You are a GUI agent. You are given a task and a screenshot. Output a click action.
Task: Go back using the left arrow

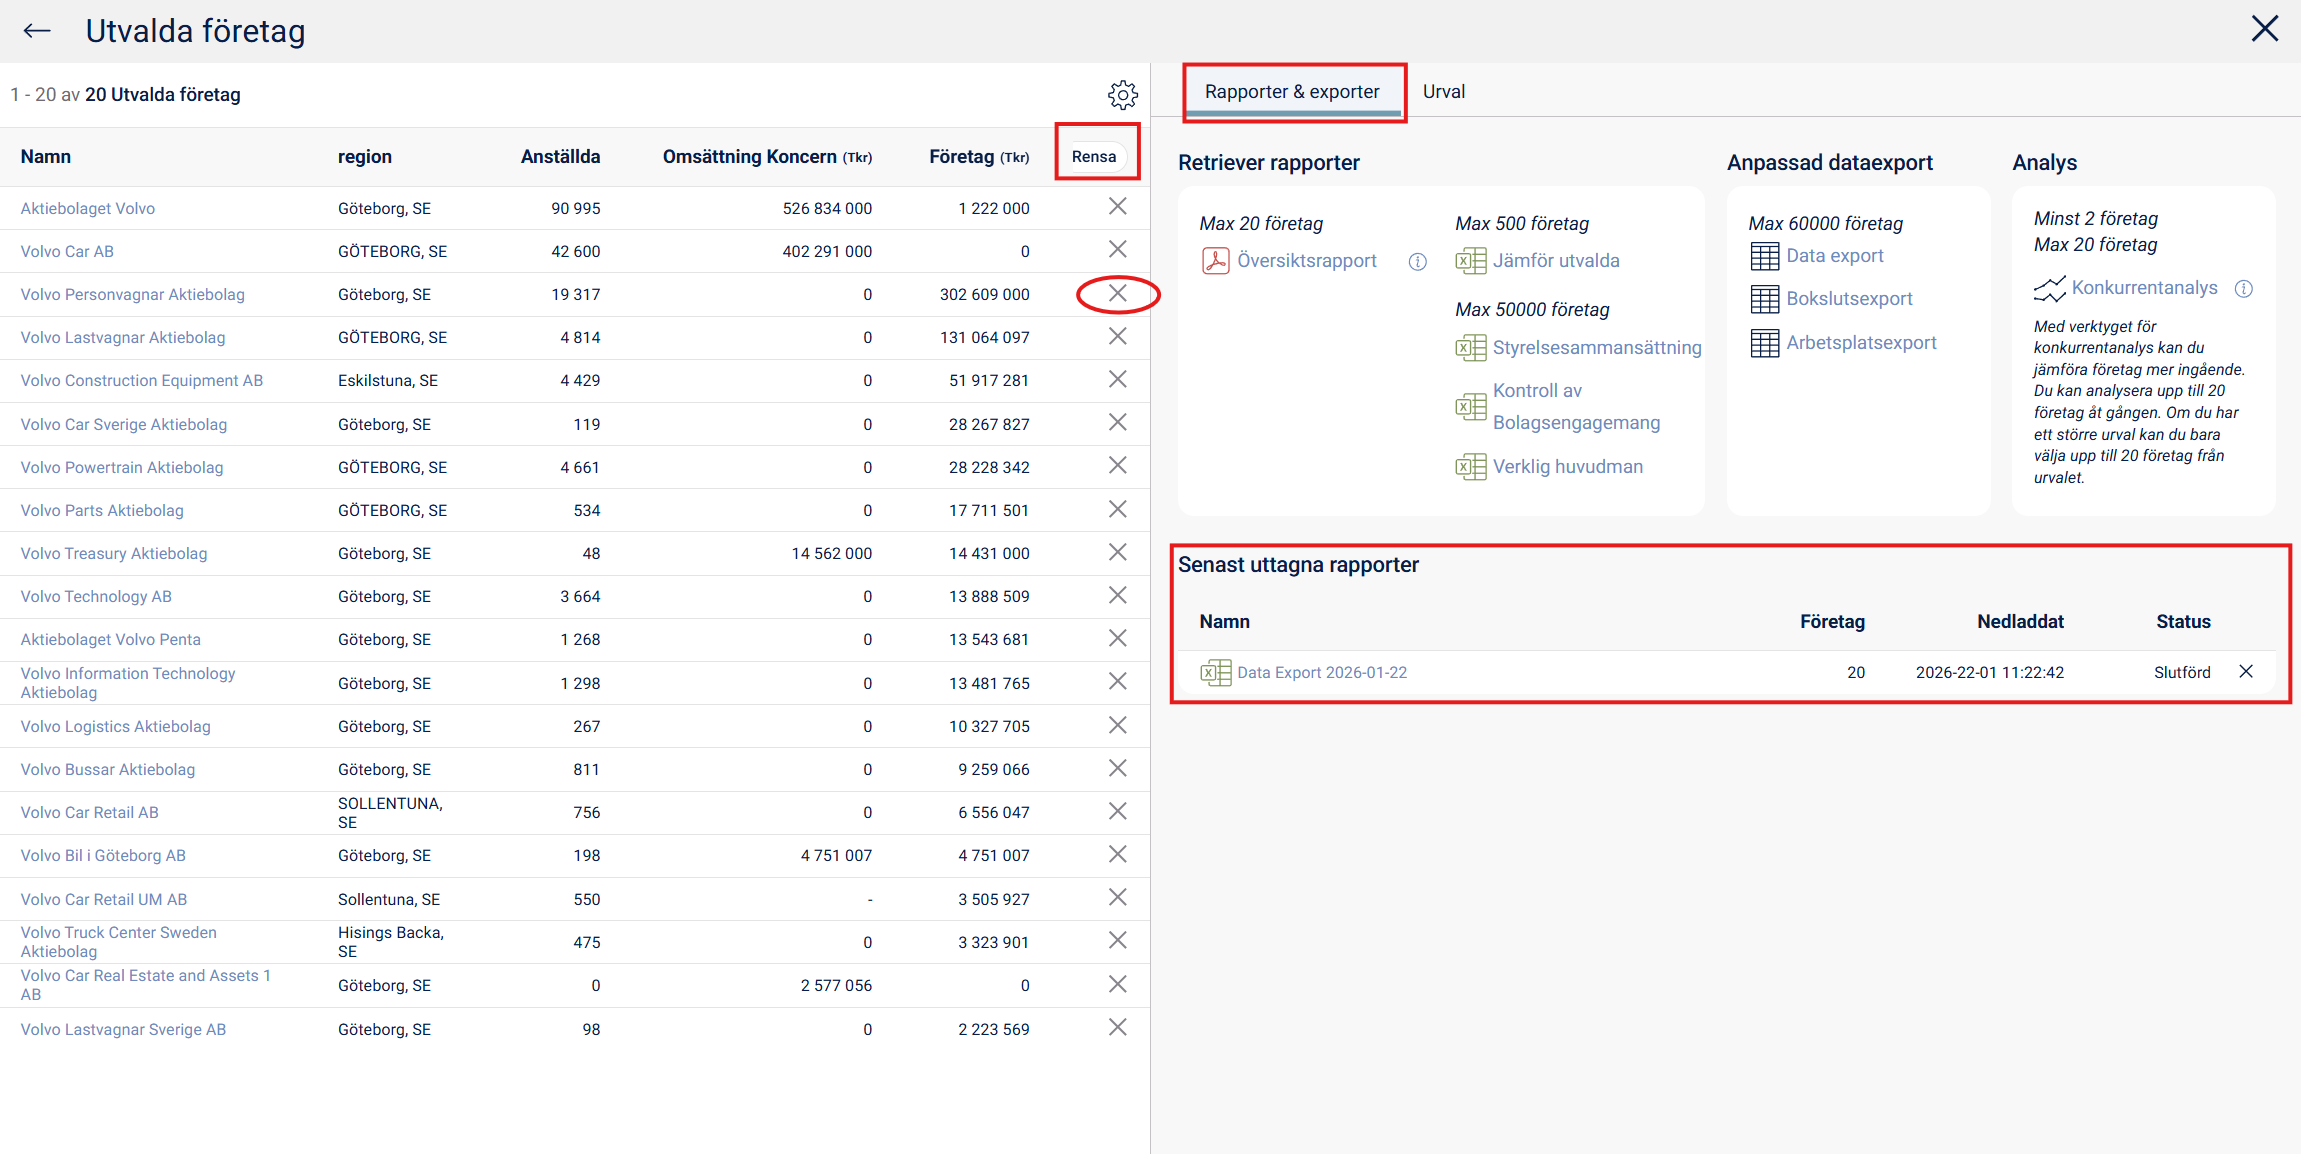tap(37, 31)
